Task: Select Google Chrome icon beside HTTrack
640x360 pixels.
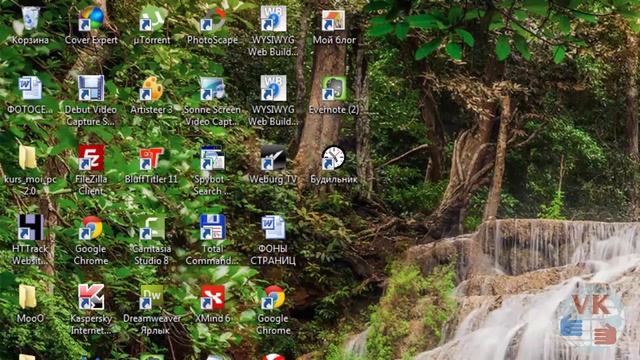Action: click(91, 228)
